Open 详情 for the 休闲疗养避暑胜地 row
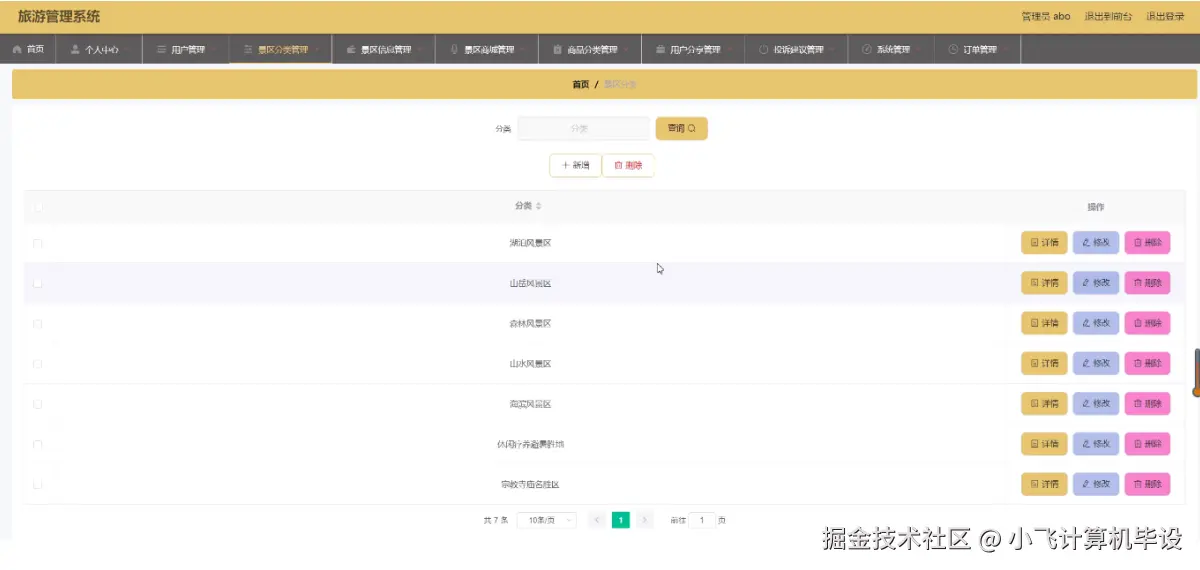1200x570 pixels. pyautogui.click(x=1044, y=444)
